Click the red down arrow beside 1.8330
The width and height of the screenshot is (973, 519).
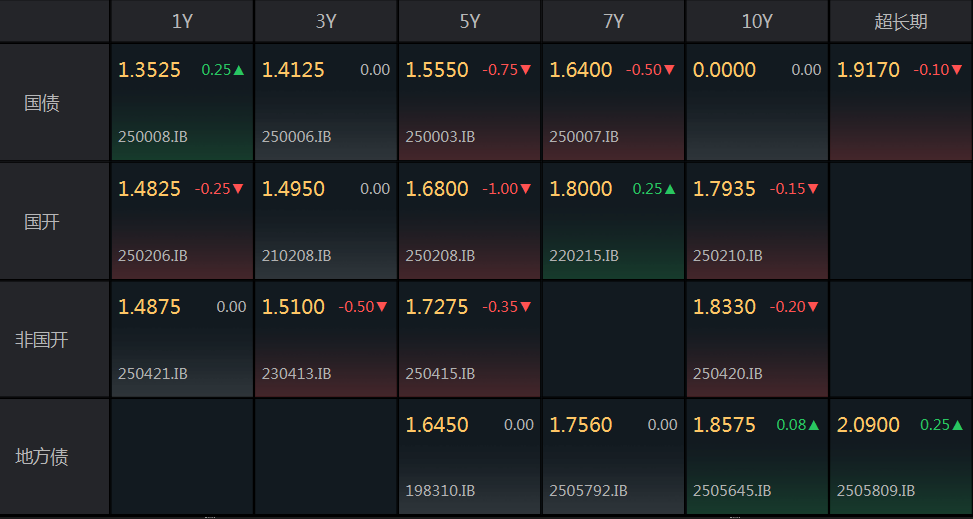tap(813, 306)
